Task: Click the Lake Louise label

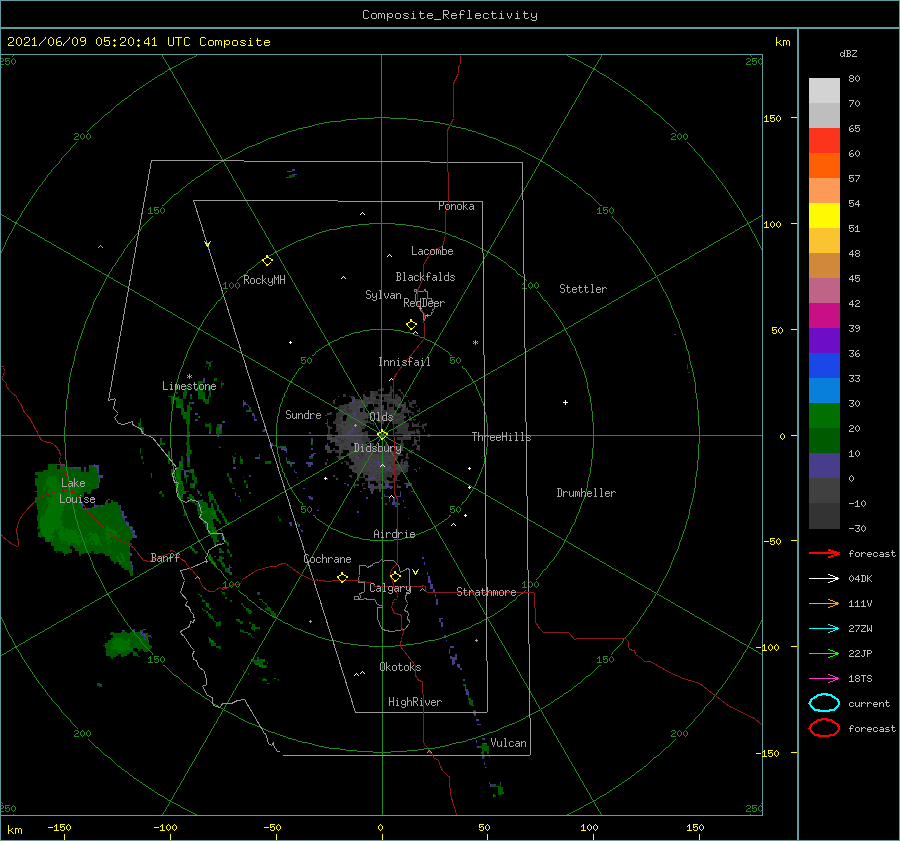Action: coord(77,491)
